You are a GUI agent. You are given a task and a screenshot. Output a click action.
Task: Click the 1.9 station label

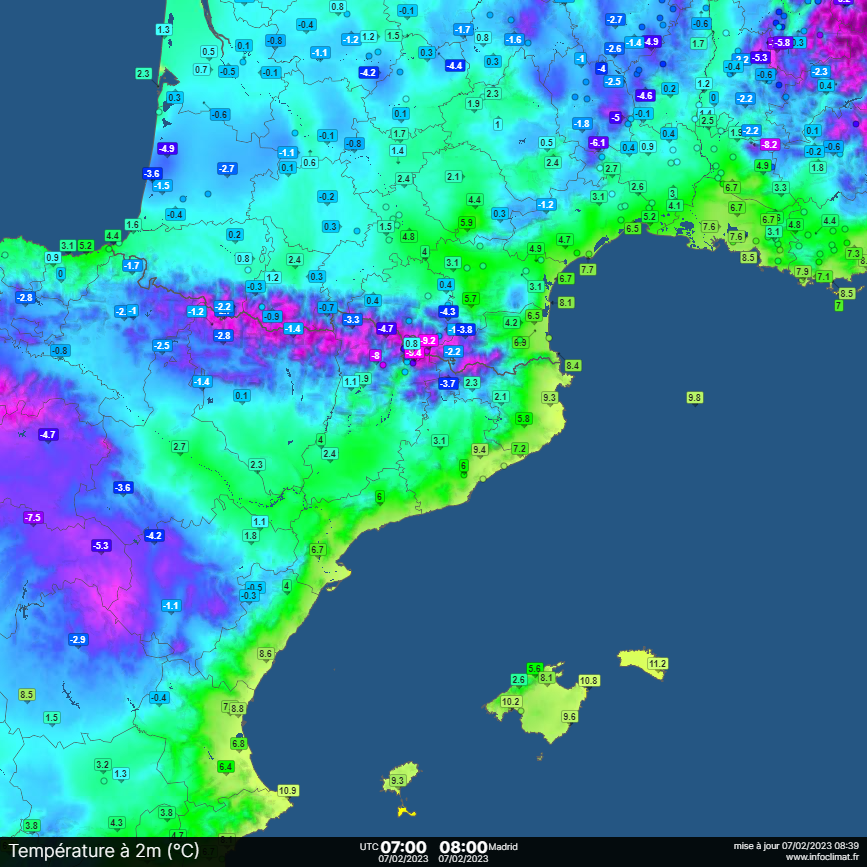tap(473, 104)
